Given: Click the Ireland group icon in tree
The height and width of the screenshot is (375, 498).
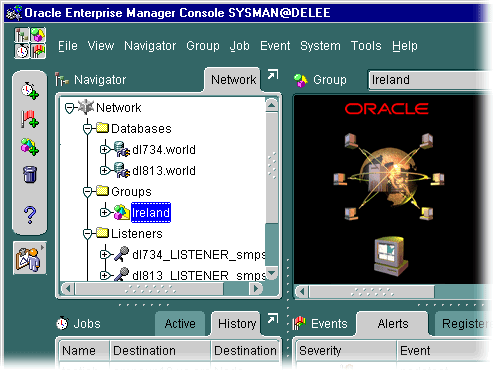Looking at the screenshot, I should (122, 212).
